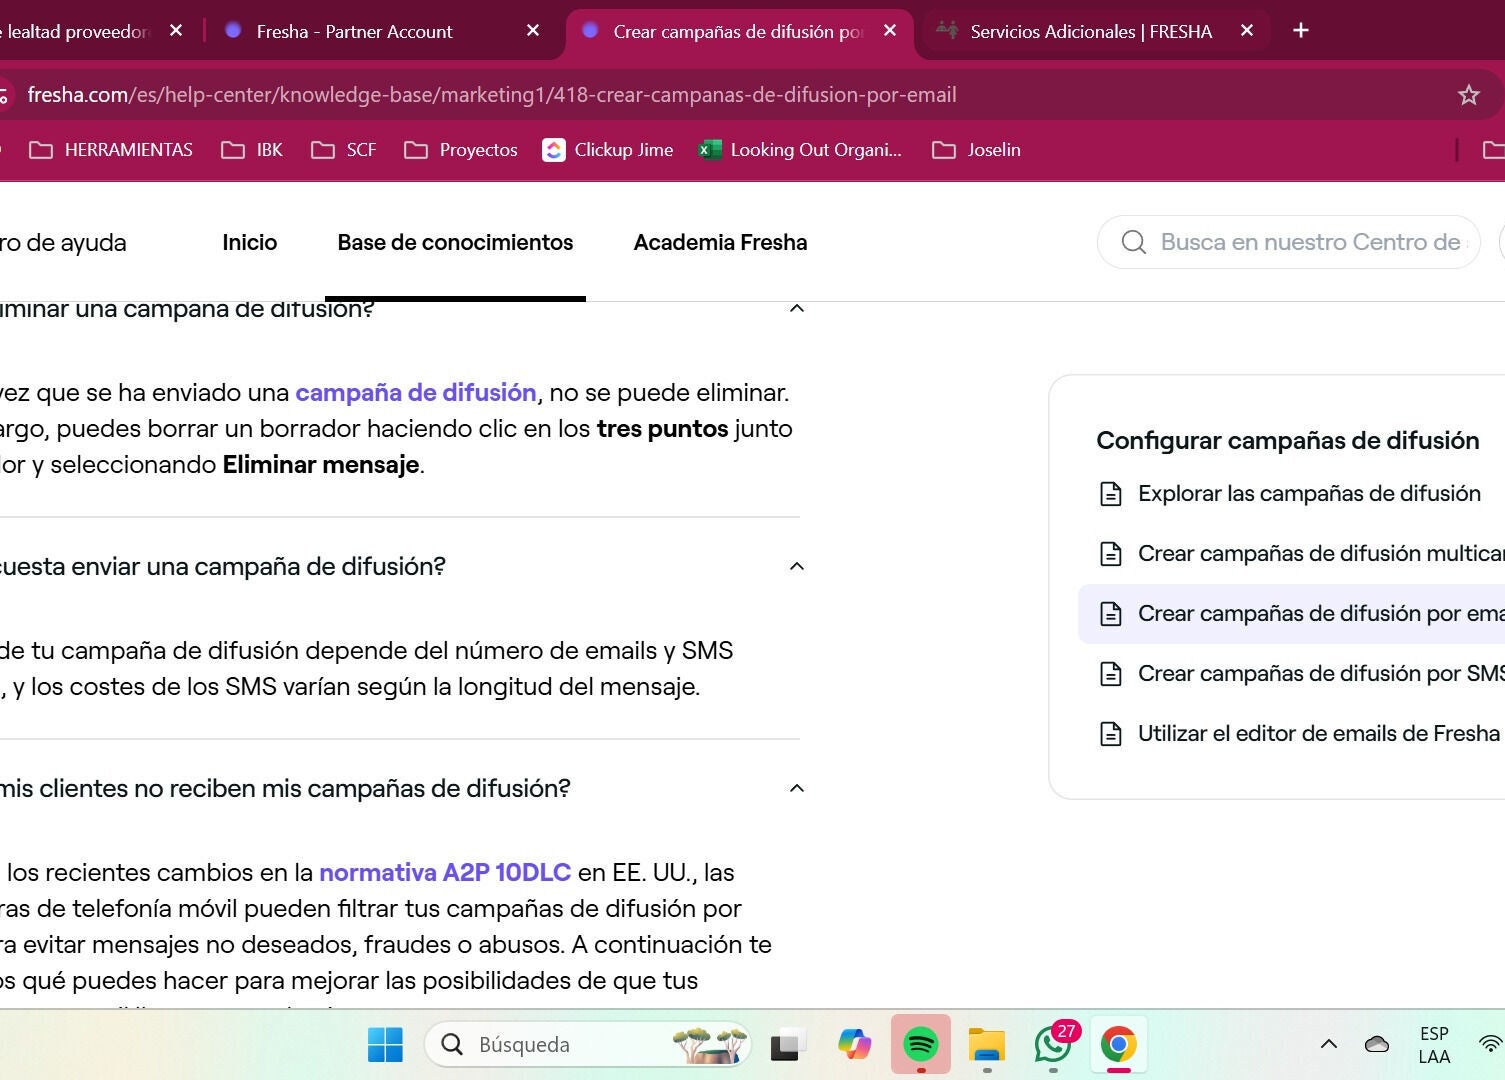Open the Clickup Jime bookmark
Screen dimensions: 1505x1080
tap(608, 150)
